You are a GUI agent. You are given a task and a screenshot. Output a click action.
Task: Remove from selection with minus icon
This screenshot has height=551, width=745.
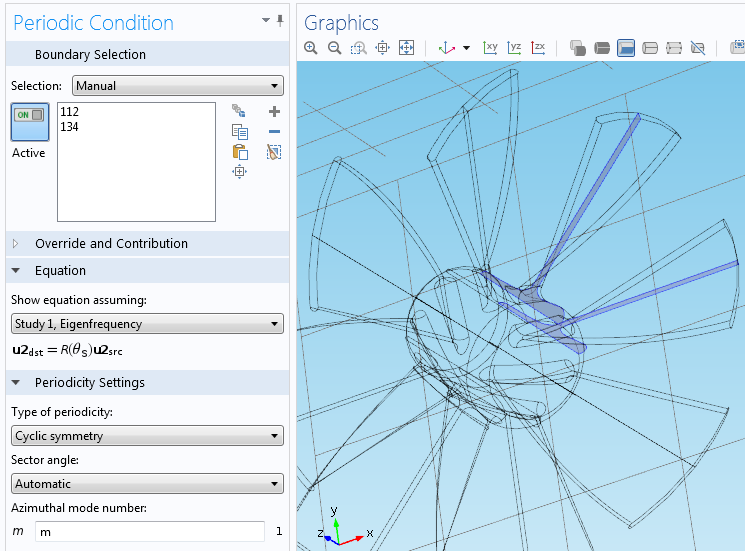point(274,132)
